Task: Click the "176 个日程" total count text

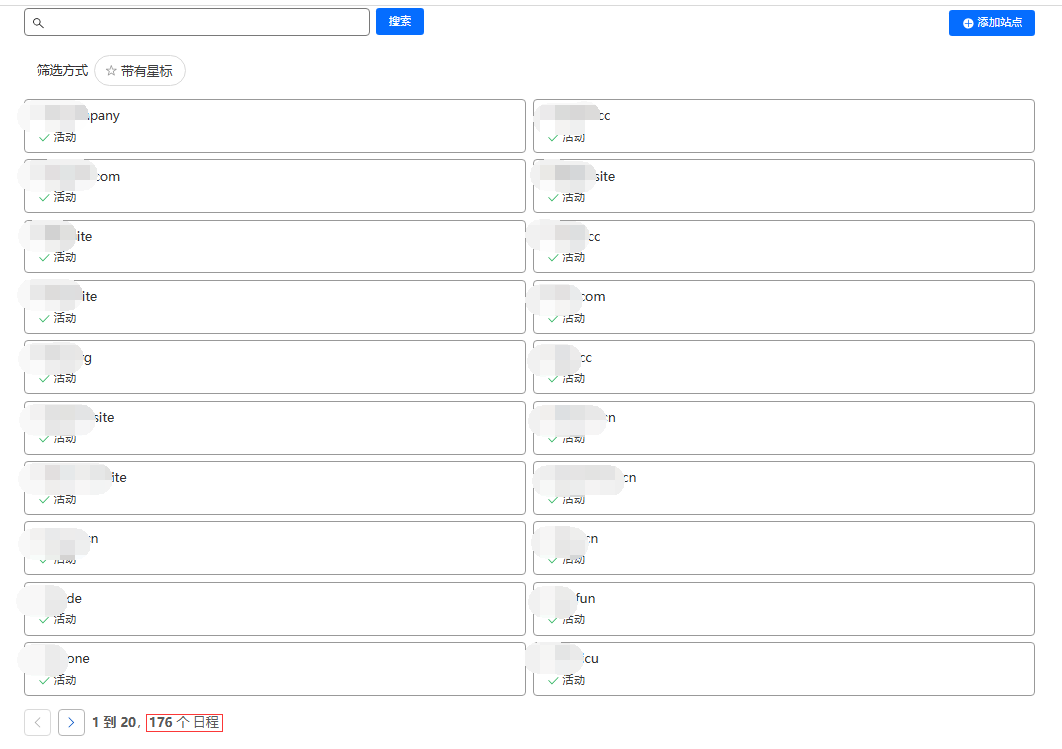Action: (184, 722)
